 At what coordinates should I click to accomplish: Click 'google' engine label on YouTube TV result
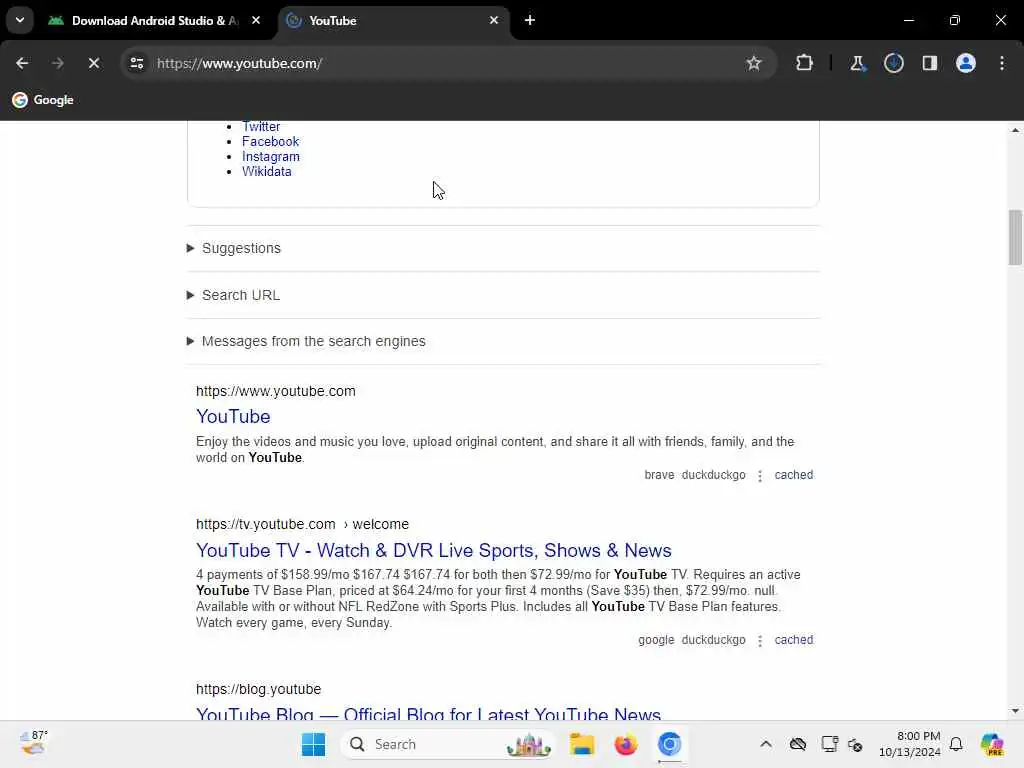click(656, 640)
